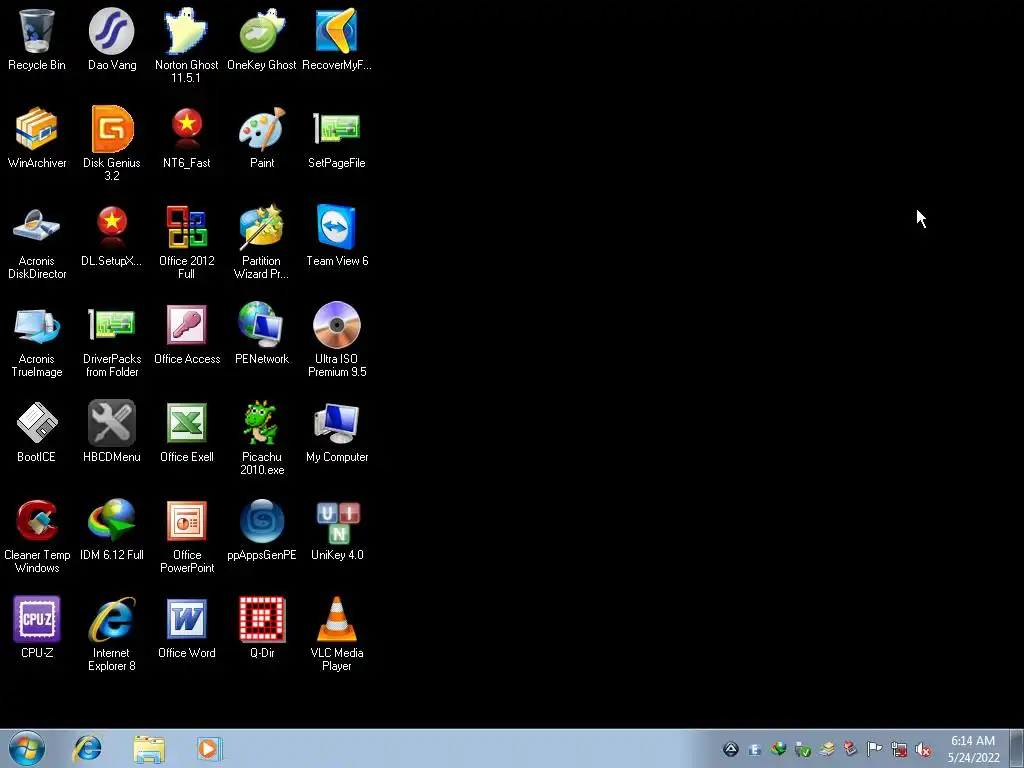Select the Office Access icon
The image size is (1024, 768).
[187, 333]
